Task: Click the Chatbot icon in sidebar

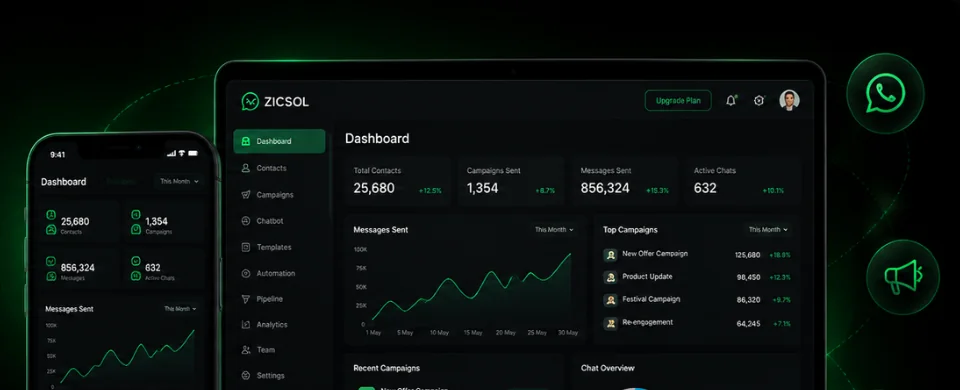Action: pyautogui.click(x=246, y=221)
